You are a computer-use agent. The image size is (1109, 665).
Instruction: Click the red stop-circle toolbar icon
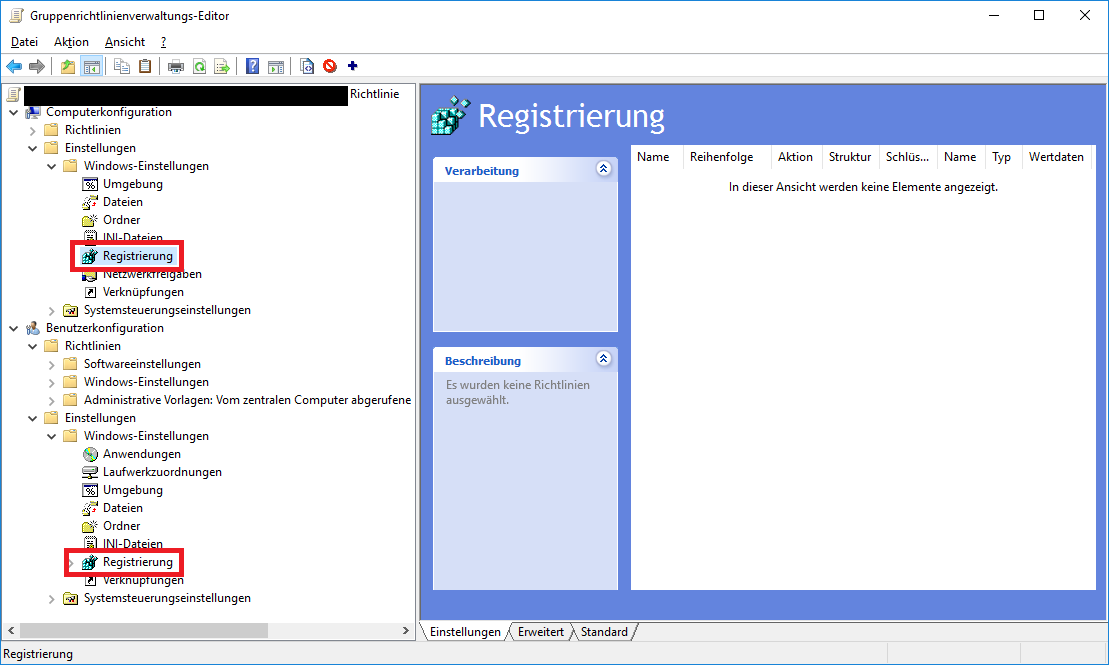tap(330, 66)
